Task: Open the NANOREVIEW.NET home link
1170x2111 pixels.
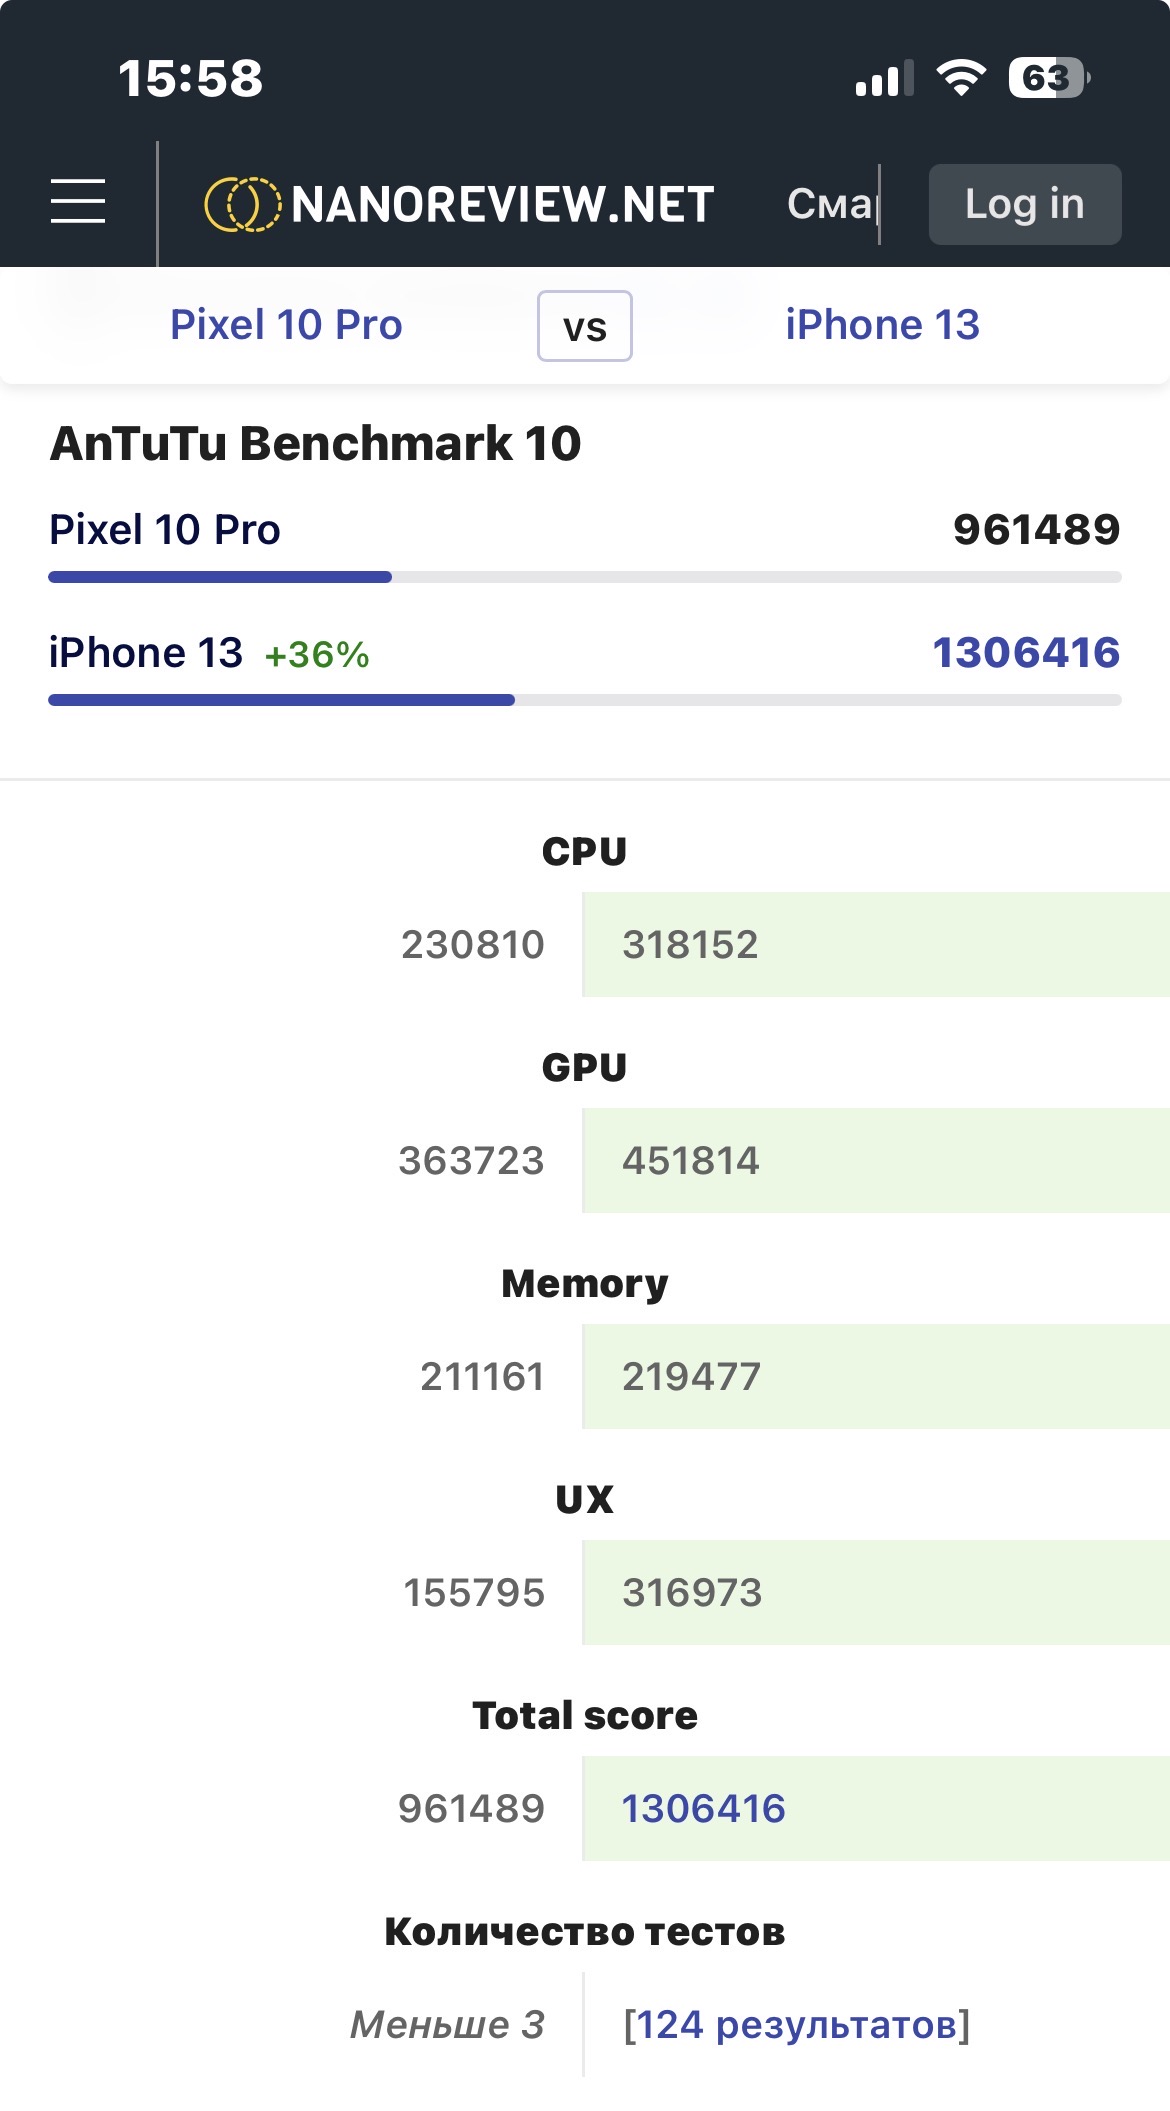Action: tap(502, 204)
